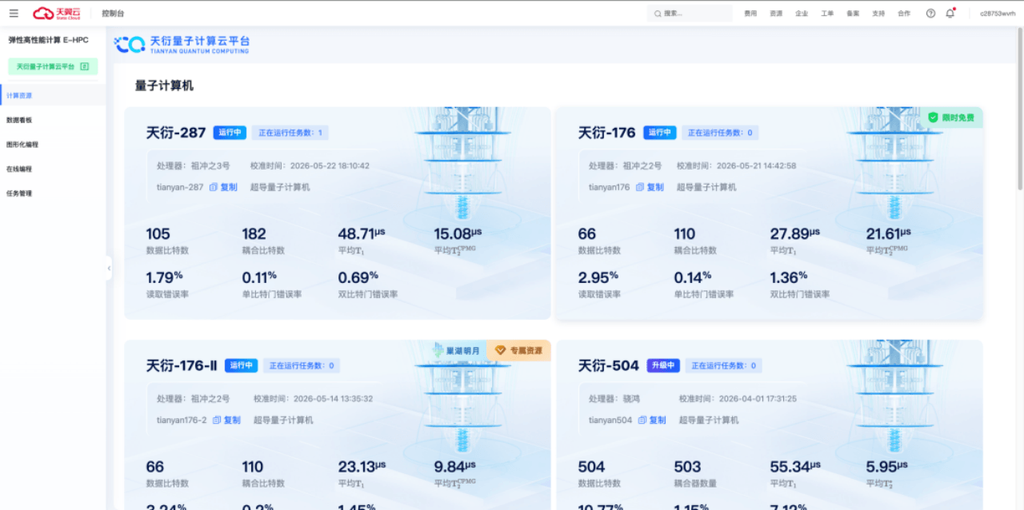
Task: Open the 合作 menu
Action: click(x=904, y=13)
